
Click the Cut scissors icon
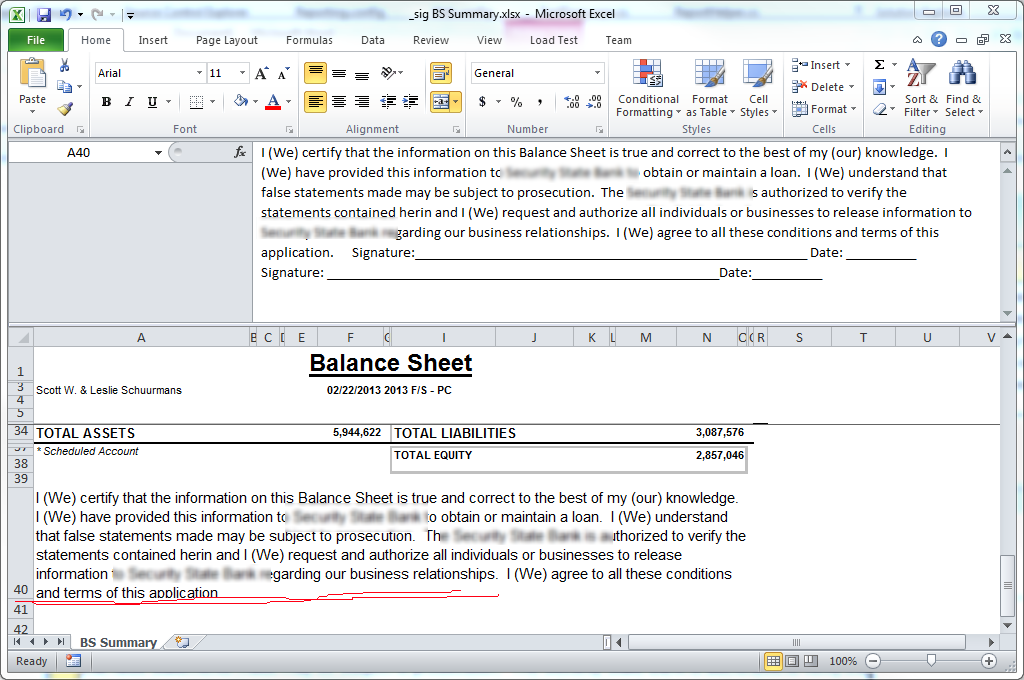pyautogui.click(x=64, y=65)
